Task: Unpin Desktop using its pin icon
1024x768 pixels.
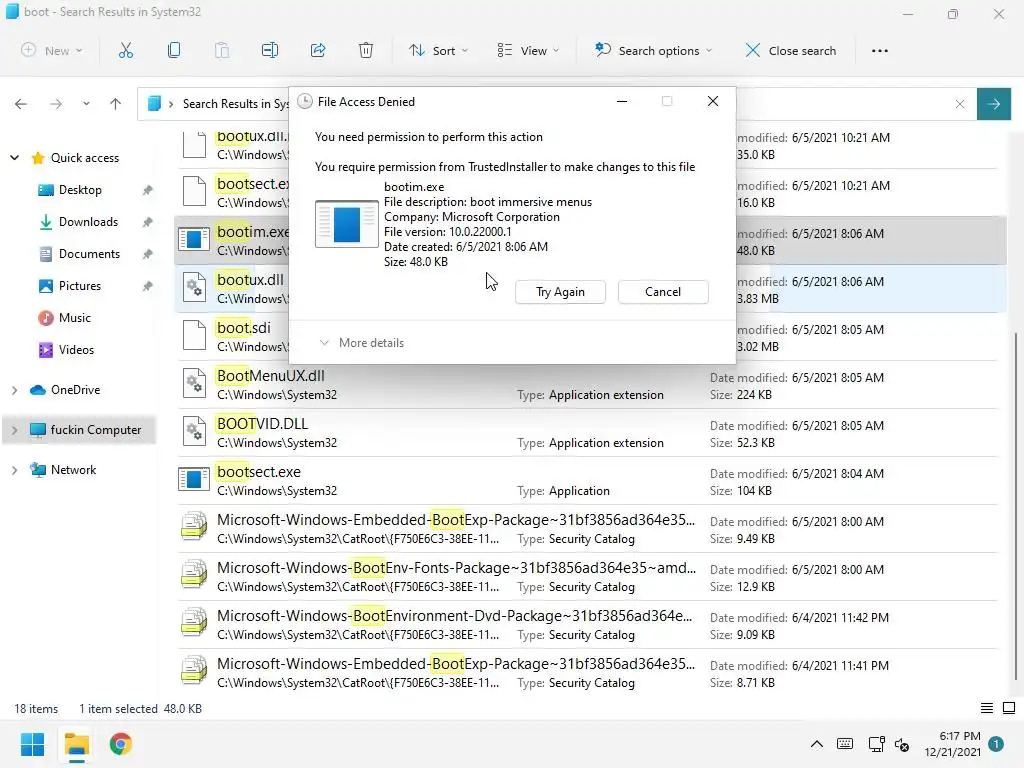Action: click(148, 190)
